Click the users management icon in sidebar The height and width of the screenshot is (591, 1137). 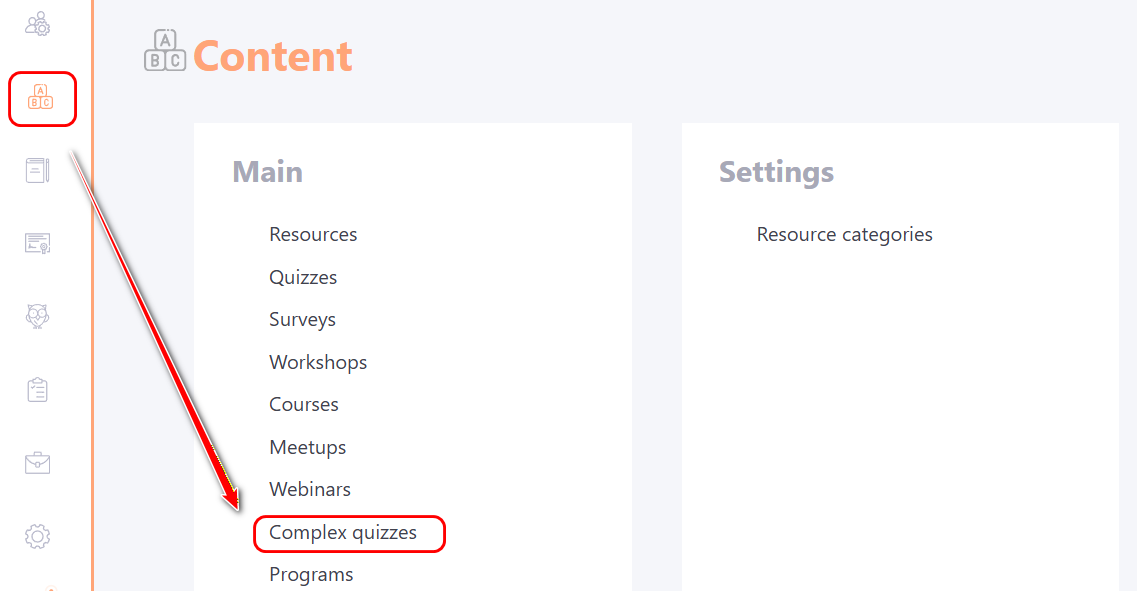38,25
